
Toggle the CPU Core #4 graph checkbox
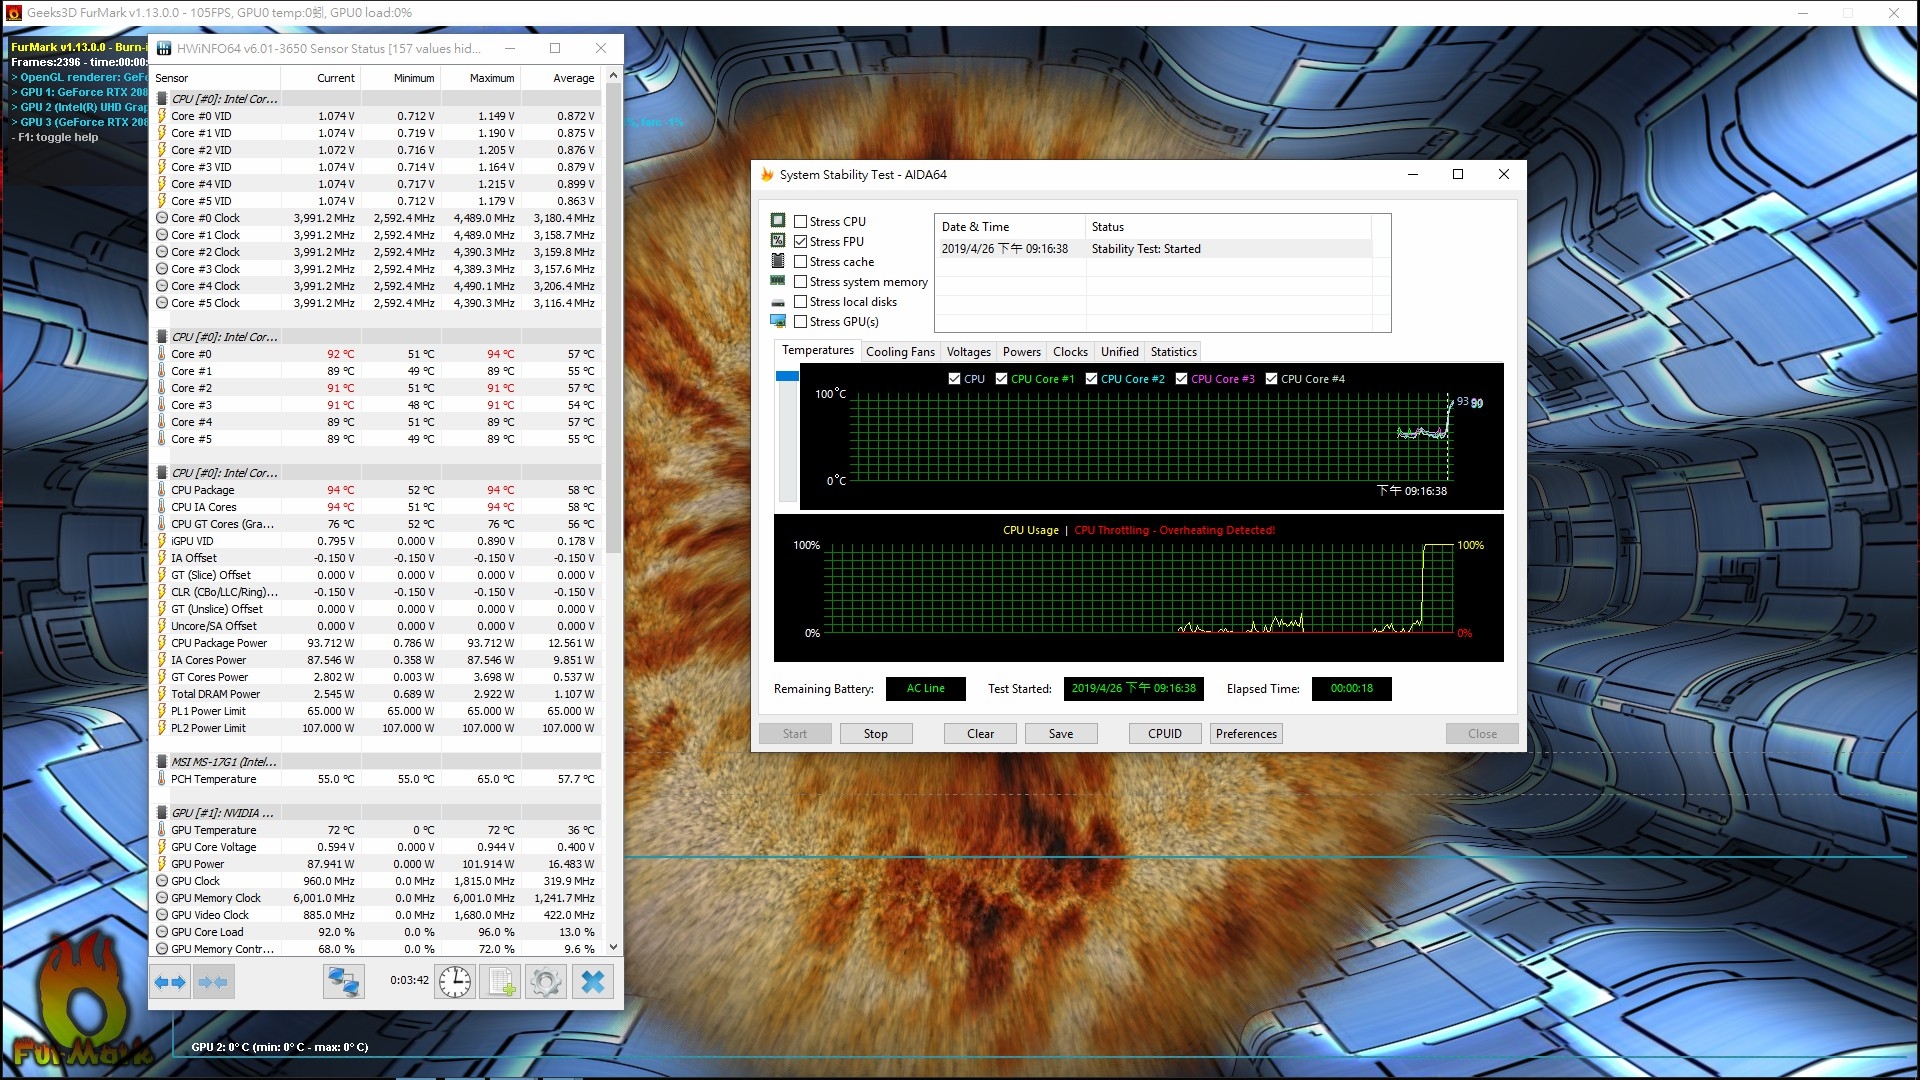click(x=1271, y=379)
